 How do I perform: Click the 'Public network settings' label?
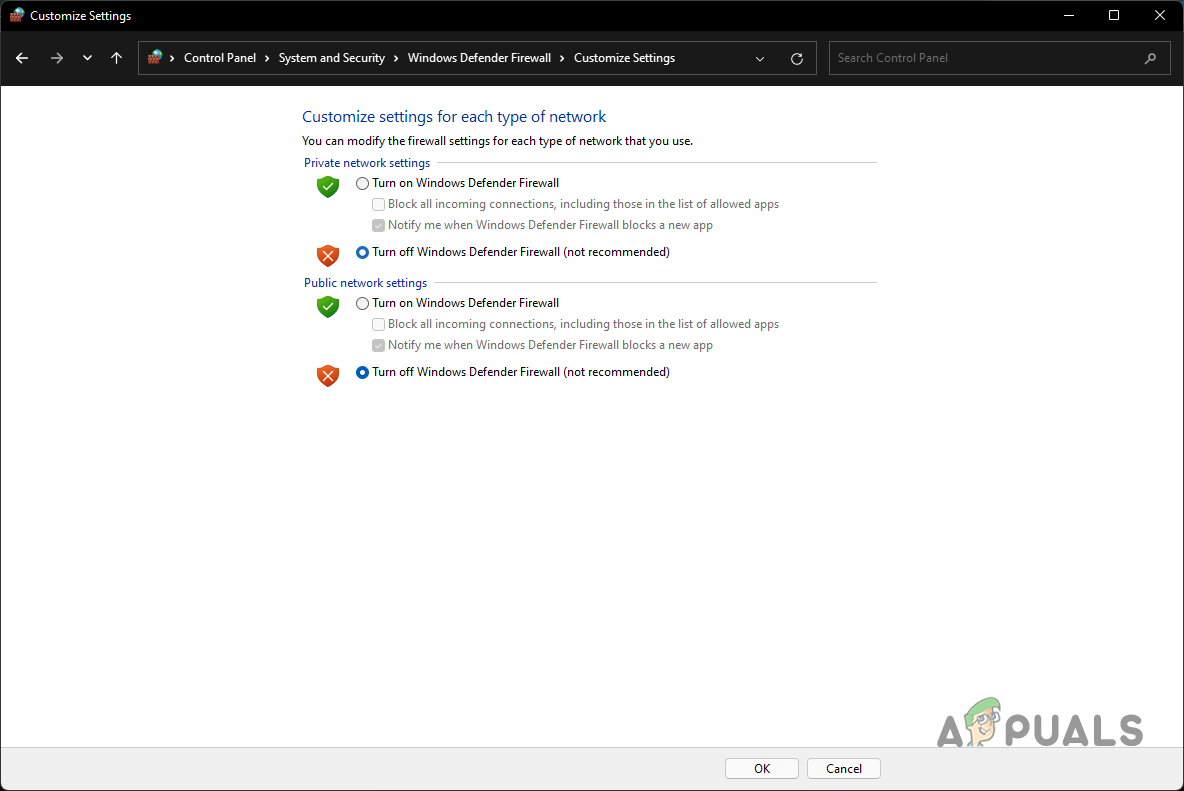tap(365, 283)
